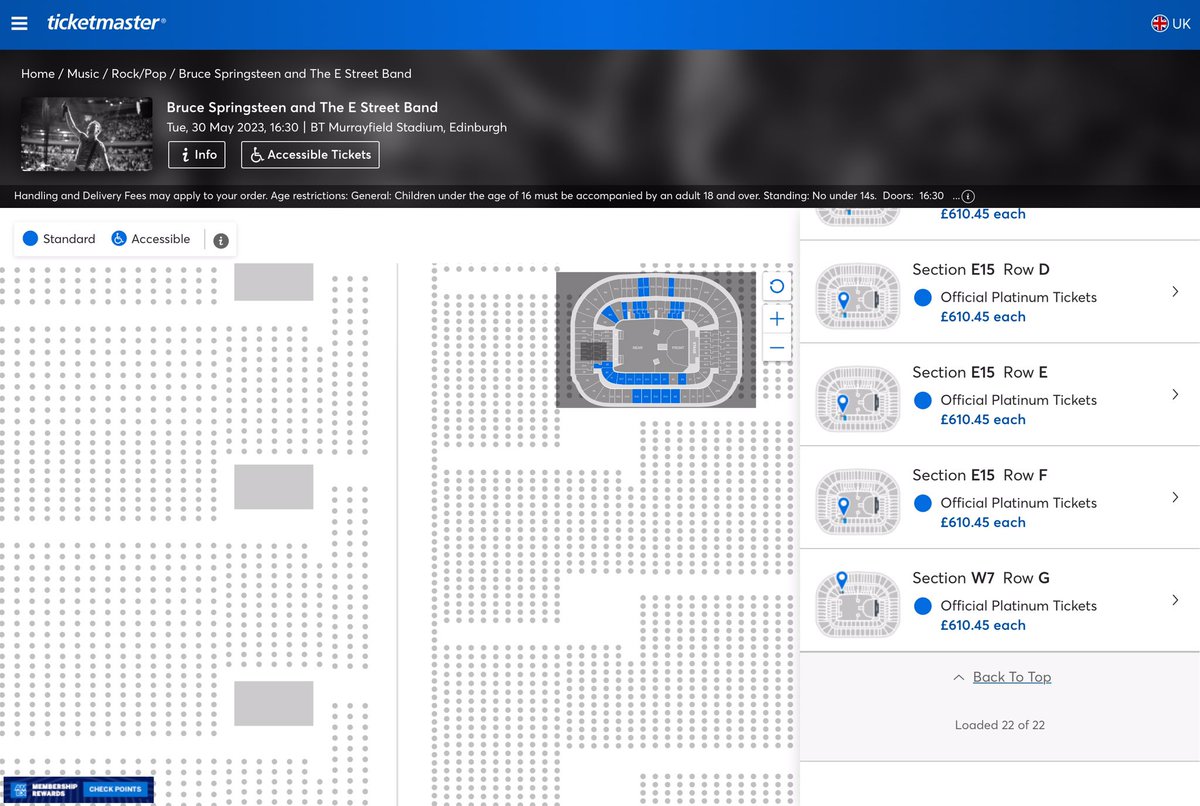The image size is (1200, 806).
Task: Toggle Accessible ticket type filter
Action: [150, 239]
